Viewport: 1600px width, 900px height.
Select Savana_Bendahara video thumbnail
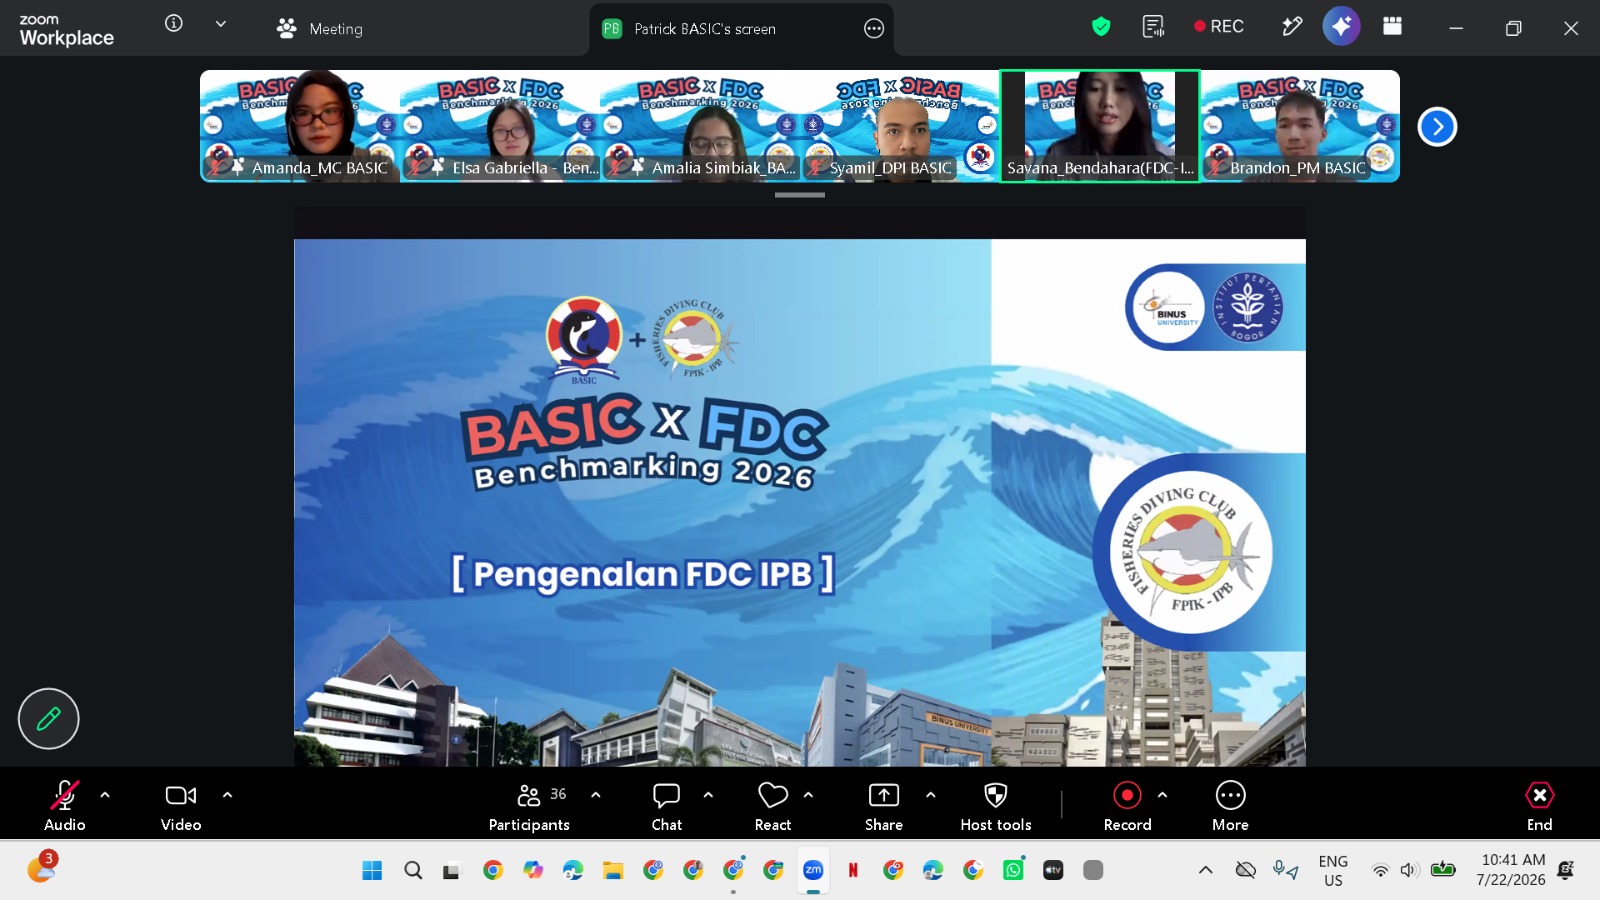click(x=1100, y=126)
